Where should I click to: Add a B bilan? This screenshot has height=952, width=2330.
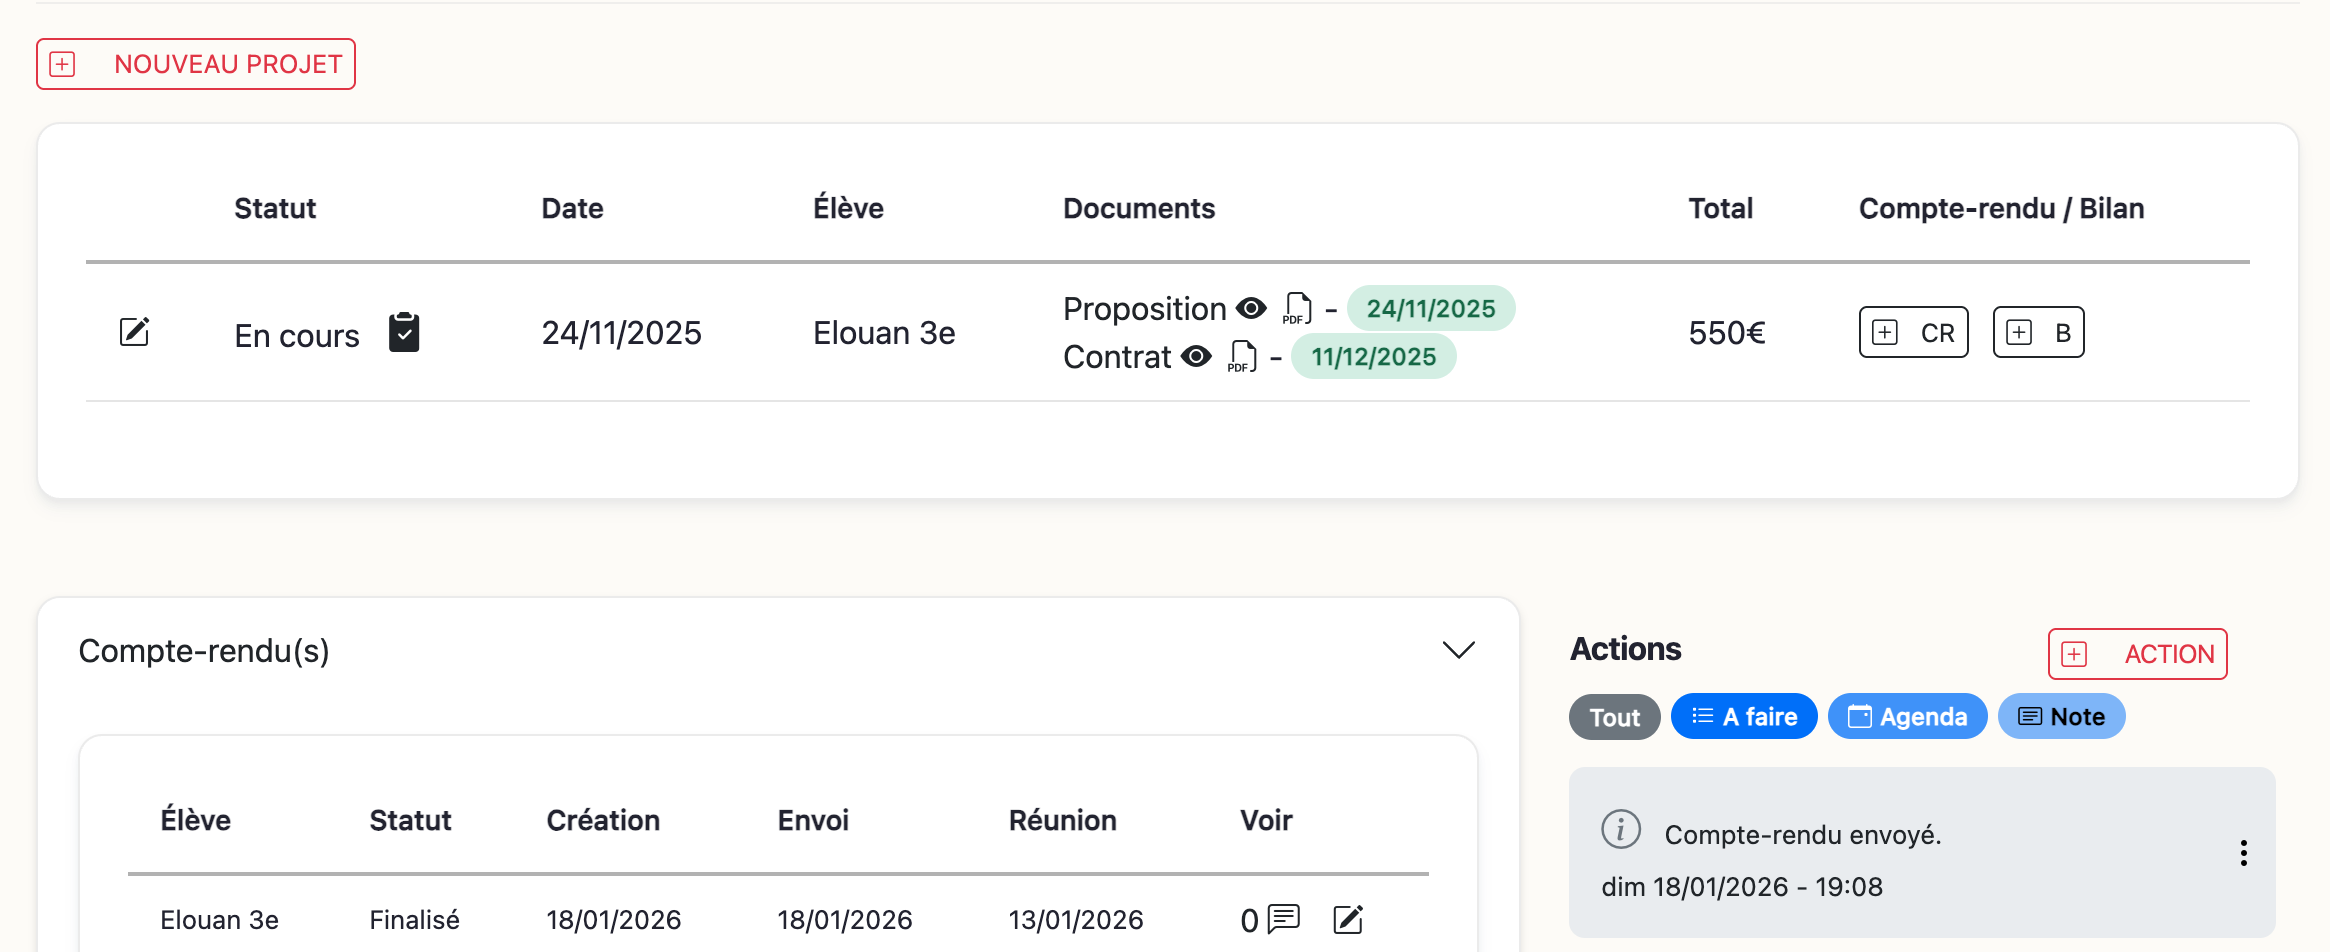(x=2038, y=332)
